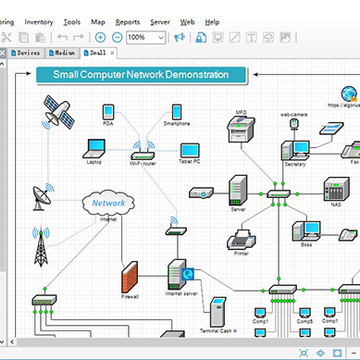Open the Server menu
The height and width of the screenshot is (360, 360).
(x=160, y=22)
